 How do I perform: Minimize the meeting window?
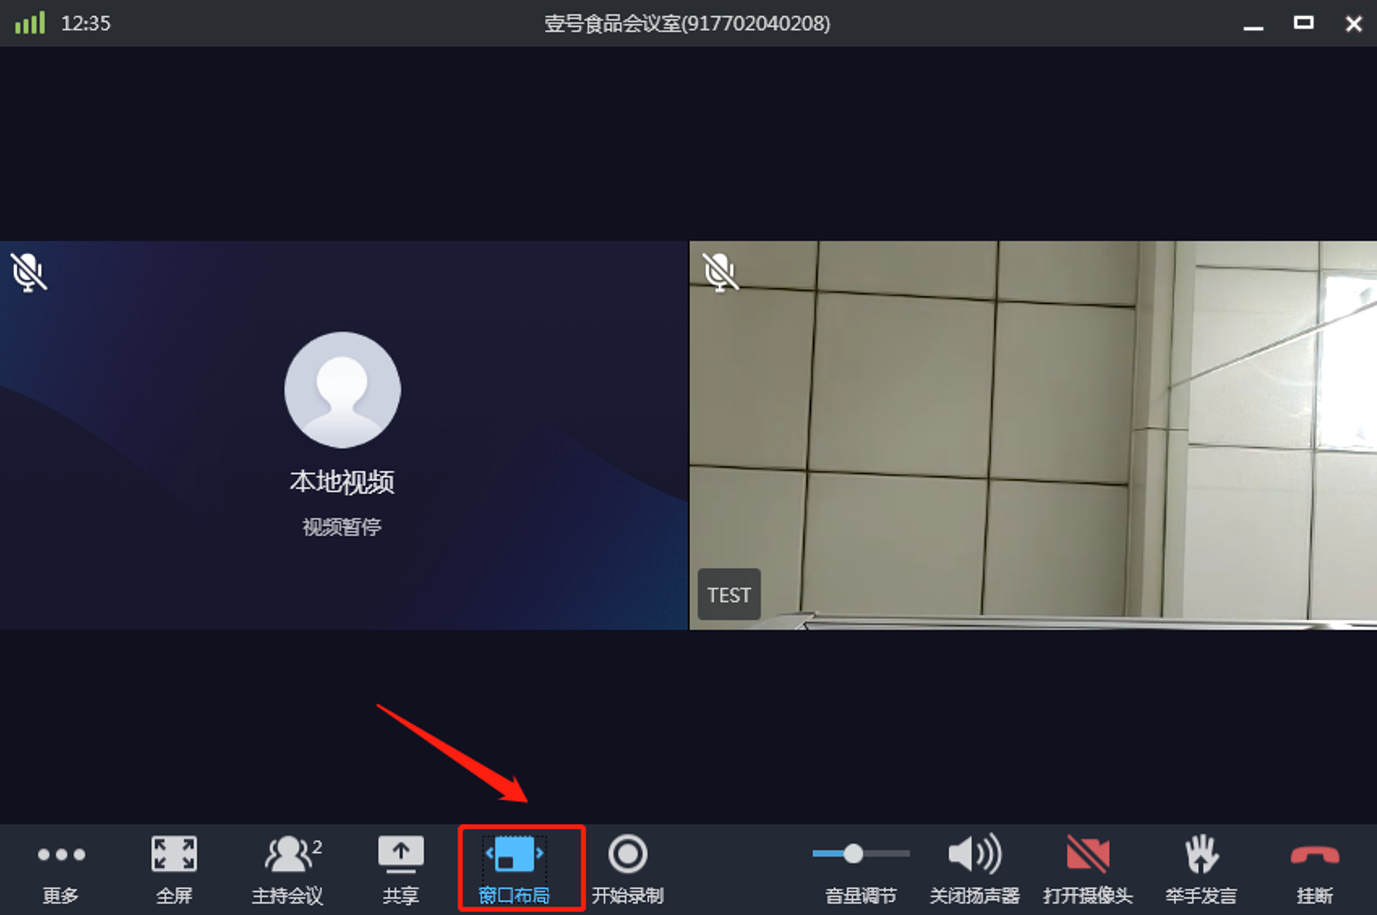[1253, 25]
